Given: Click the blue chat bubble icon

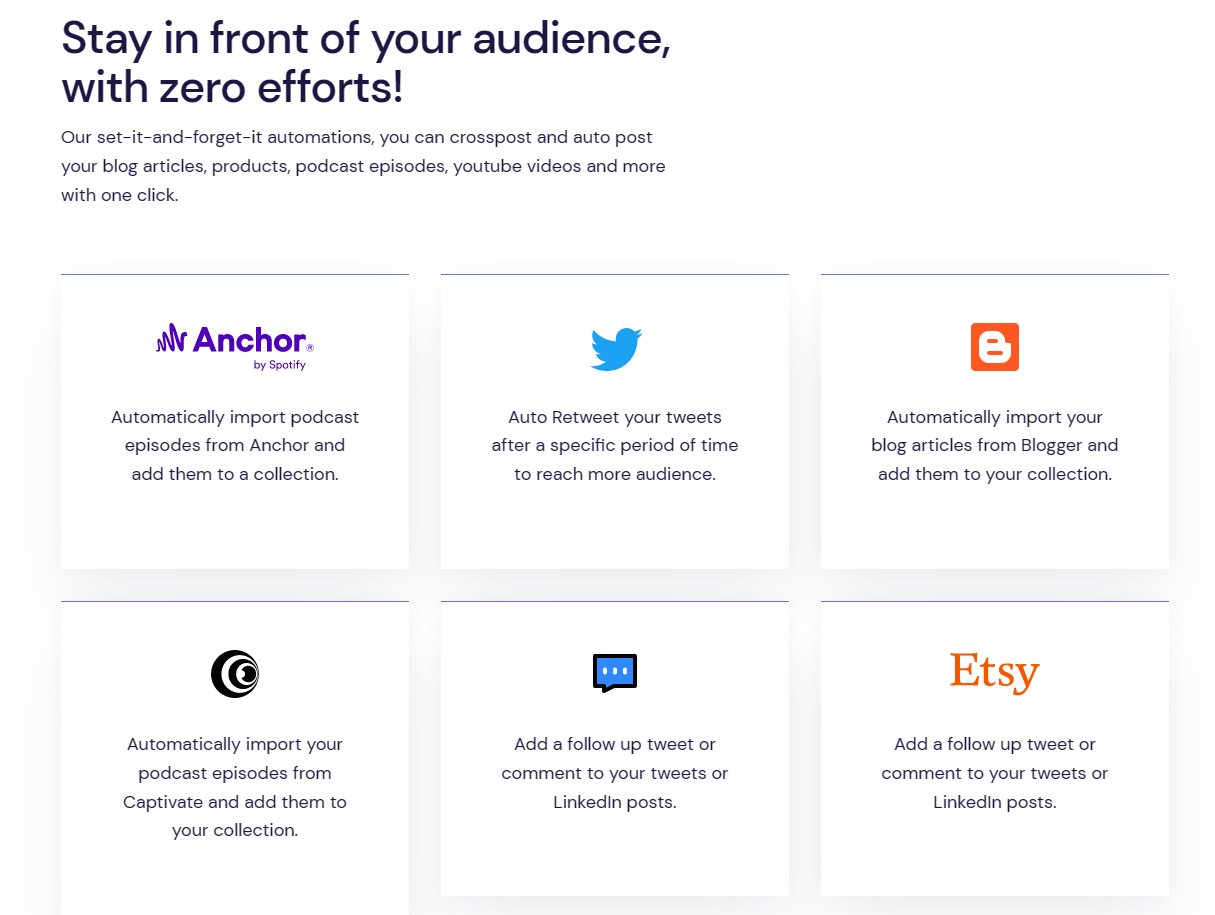Looking at the screenshot, I should pyautogui.click(x=615, y=673).
